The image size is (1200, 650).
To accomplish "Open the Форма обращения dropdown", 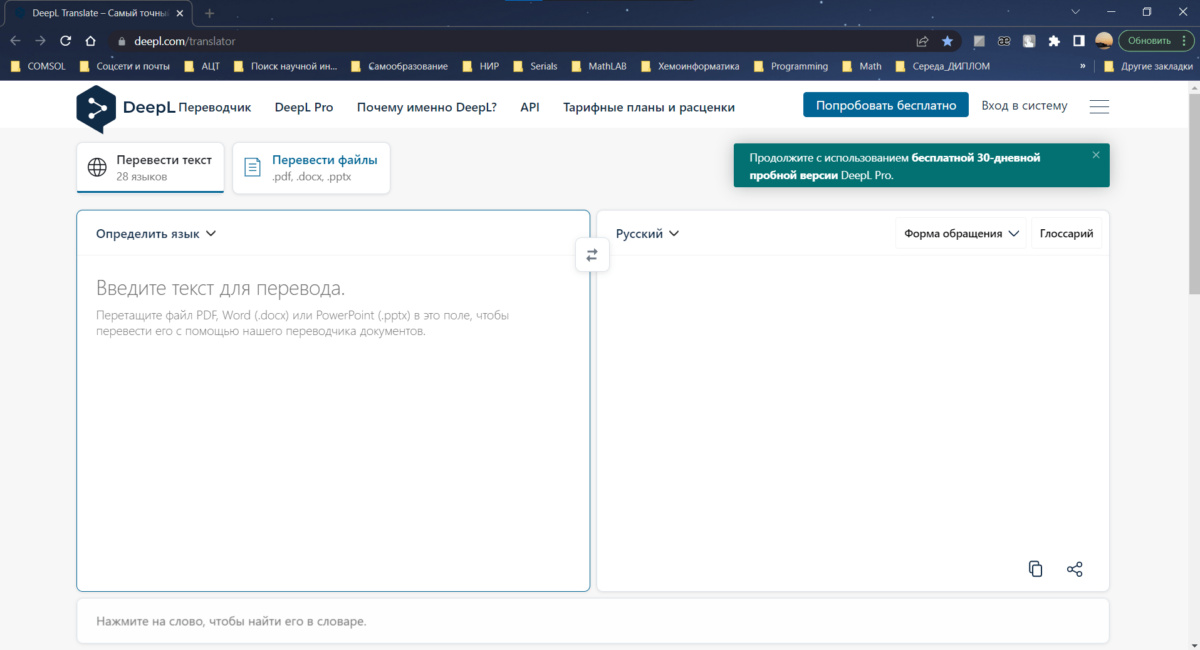I will click(x=961, y=234).
